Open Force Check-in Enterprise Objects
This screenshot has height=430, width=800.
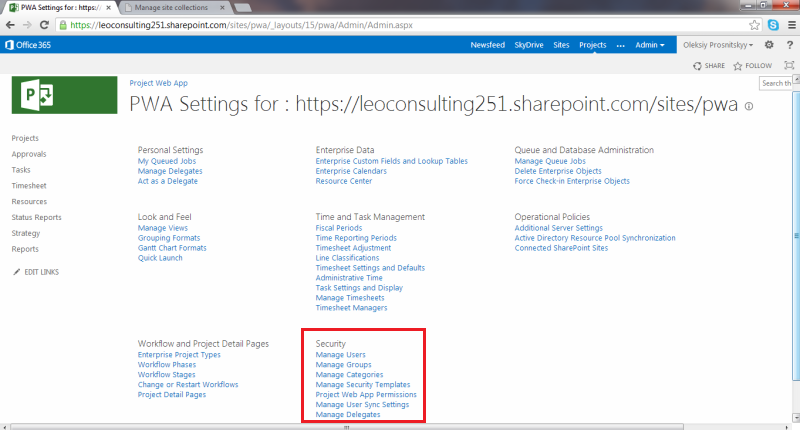572,181
